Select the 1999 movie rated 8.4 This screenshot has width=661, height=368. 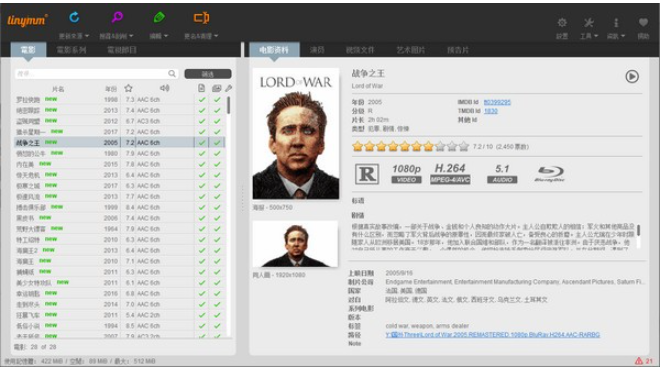pyautogui.click(x=120, y=207)
